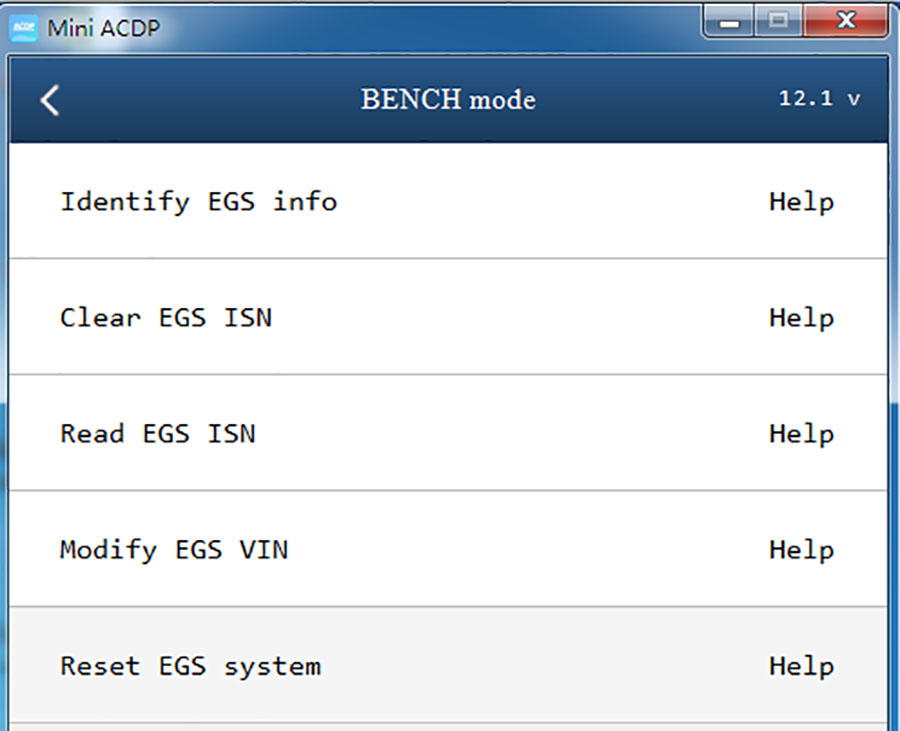Open Help for Modify EGS VIN
This screenshot has width=900, height=731.
click(x=801, y=549)
